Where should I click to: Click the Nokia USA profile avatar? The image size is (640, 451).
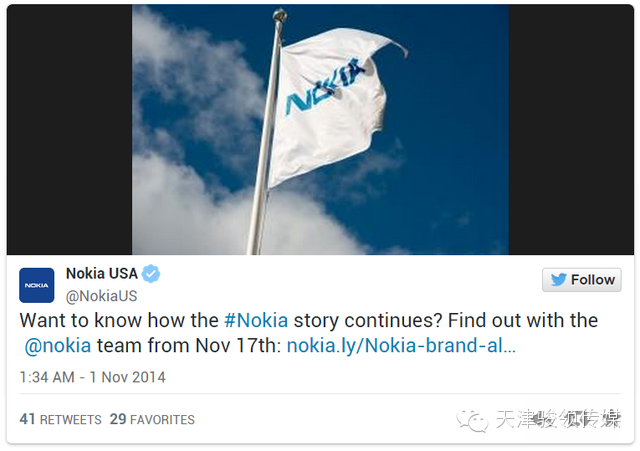pos(37,285)
